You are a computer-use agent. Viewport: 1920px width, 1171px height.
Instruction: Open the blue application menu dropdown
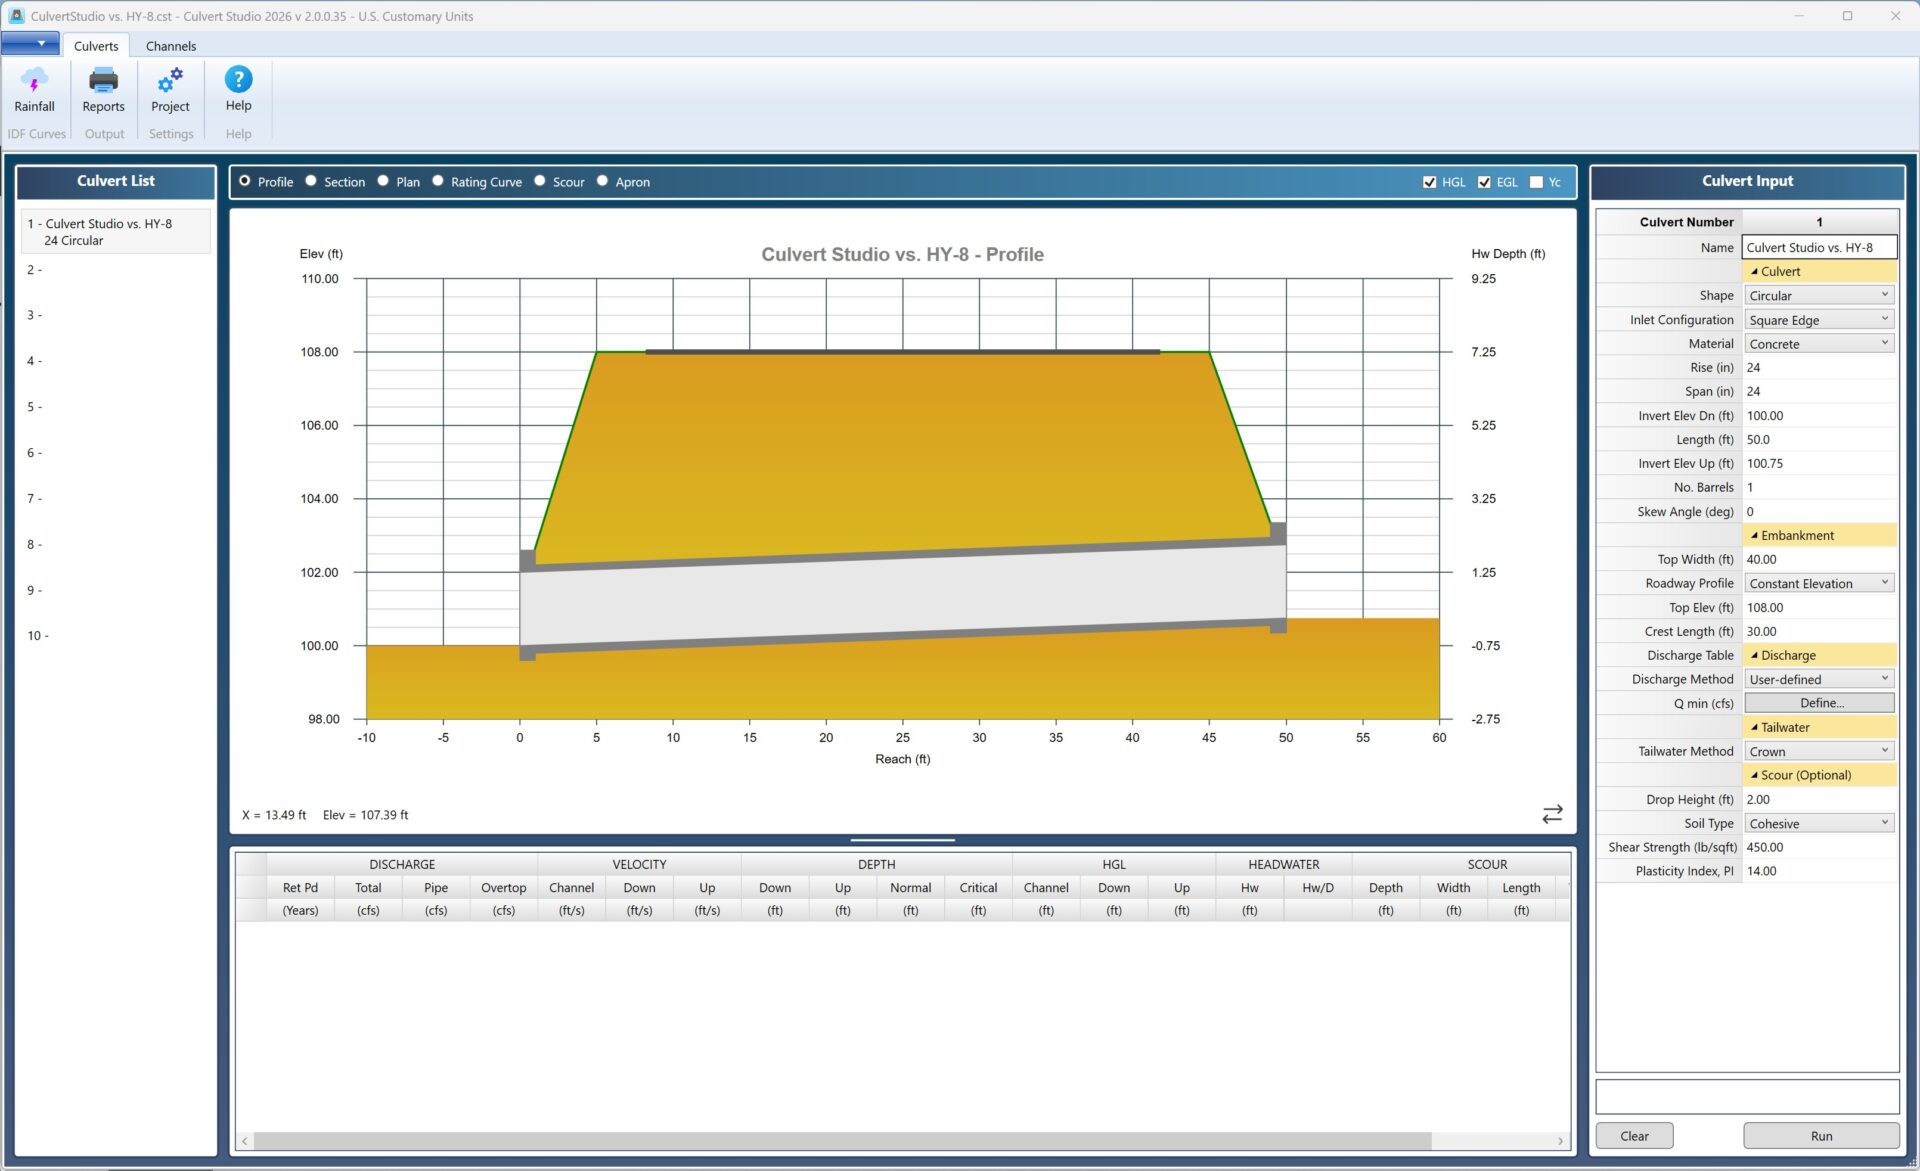[30, 44]
